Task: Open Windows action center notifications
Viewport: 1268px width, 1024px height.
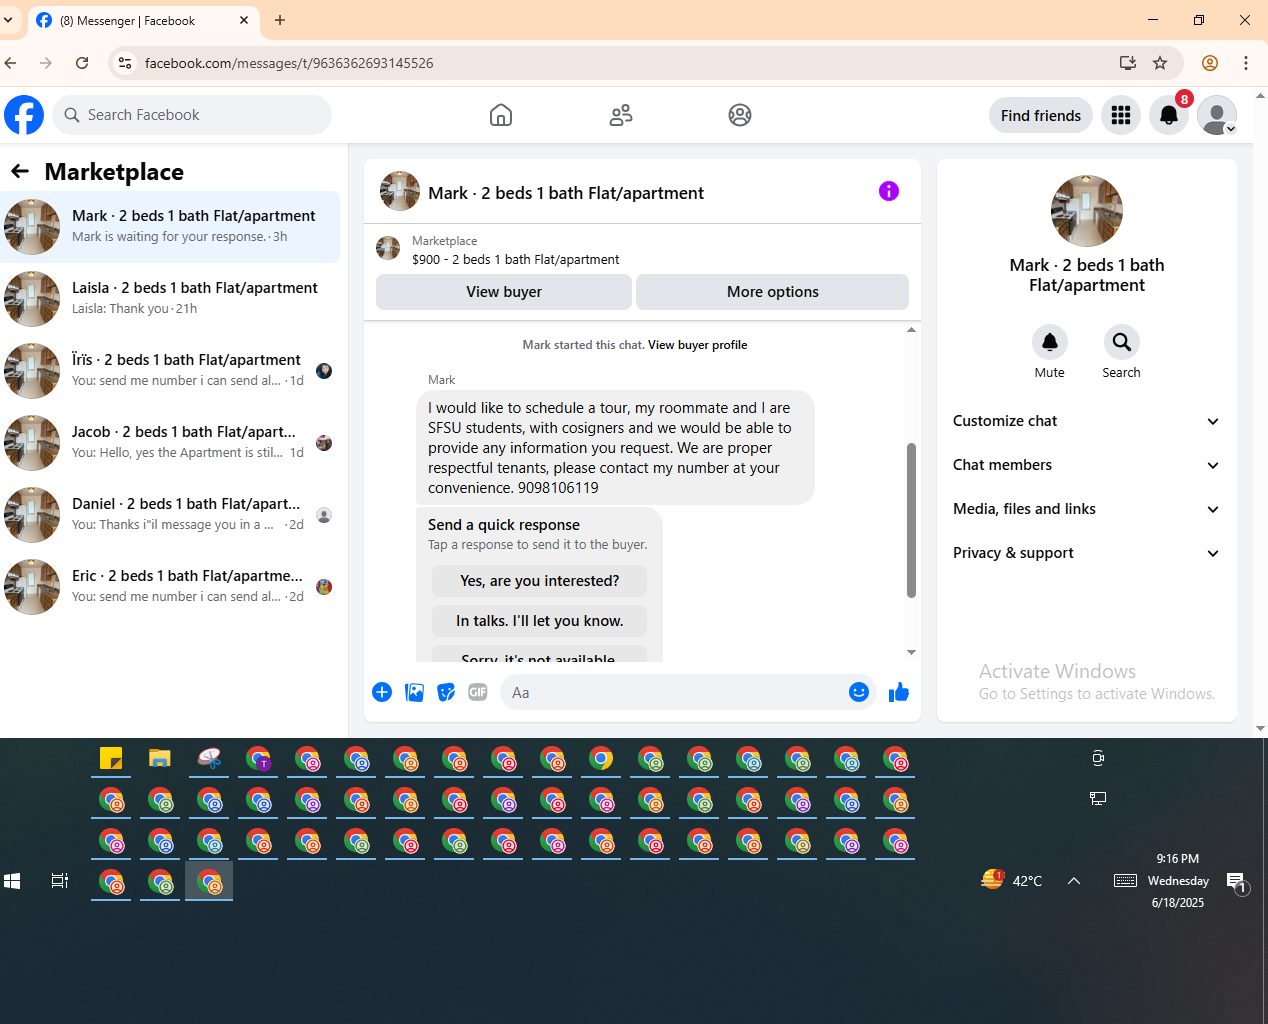Action: coord(1236,881)
